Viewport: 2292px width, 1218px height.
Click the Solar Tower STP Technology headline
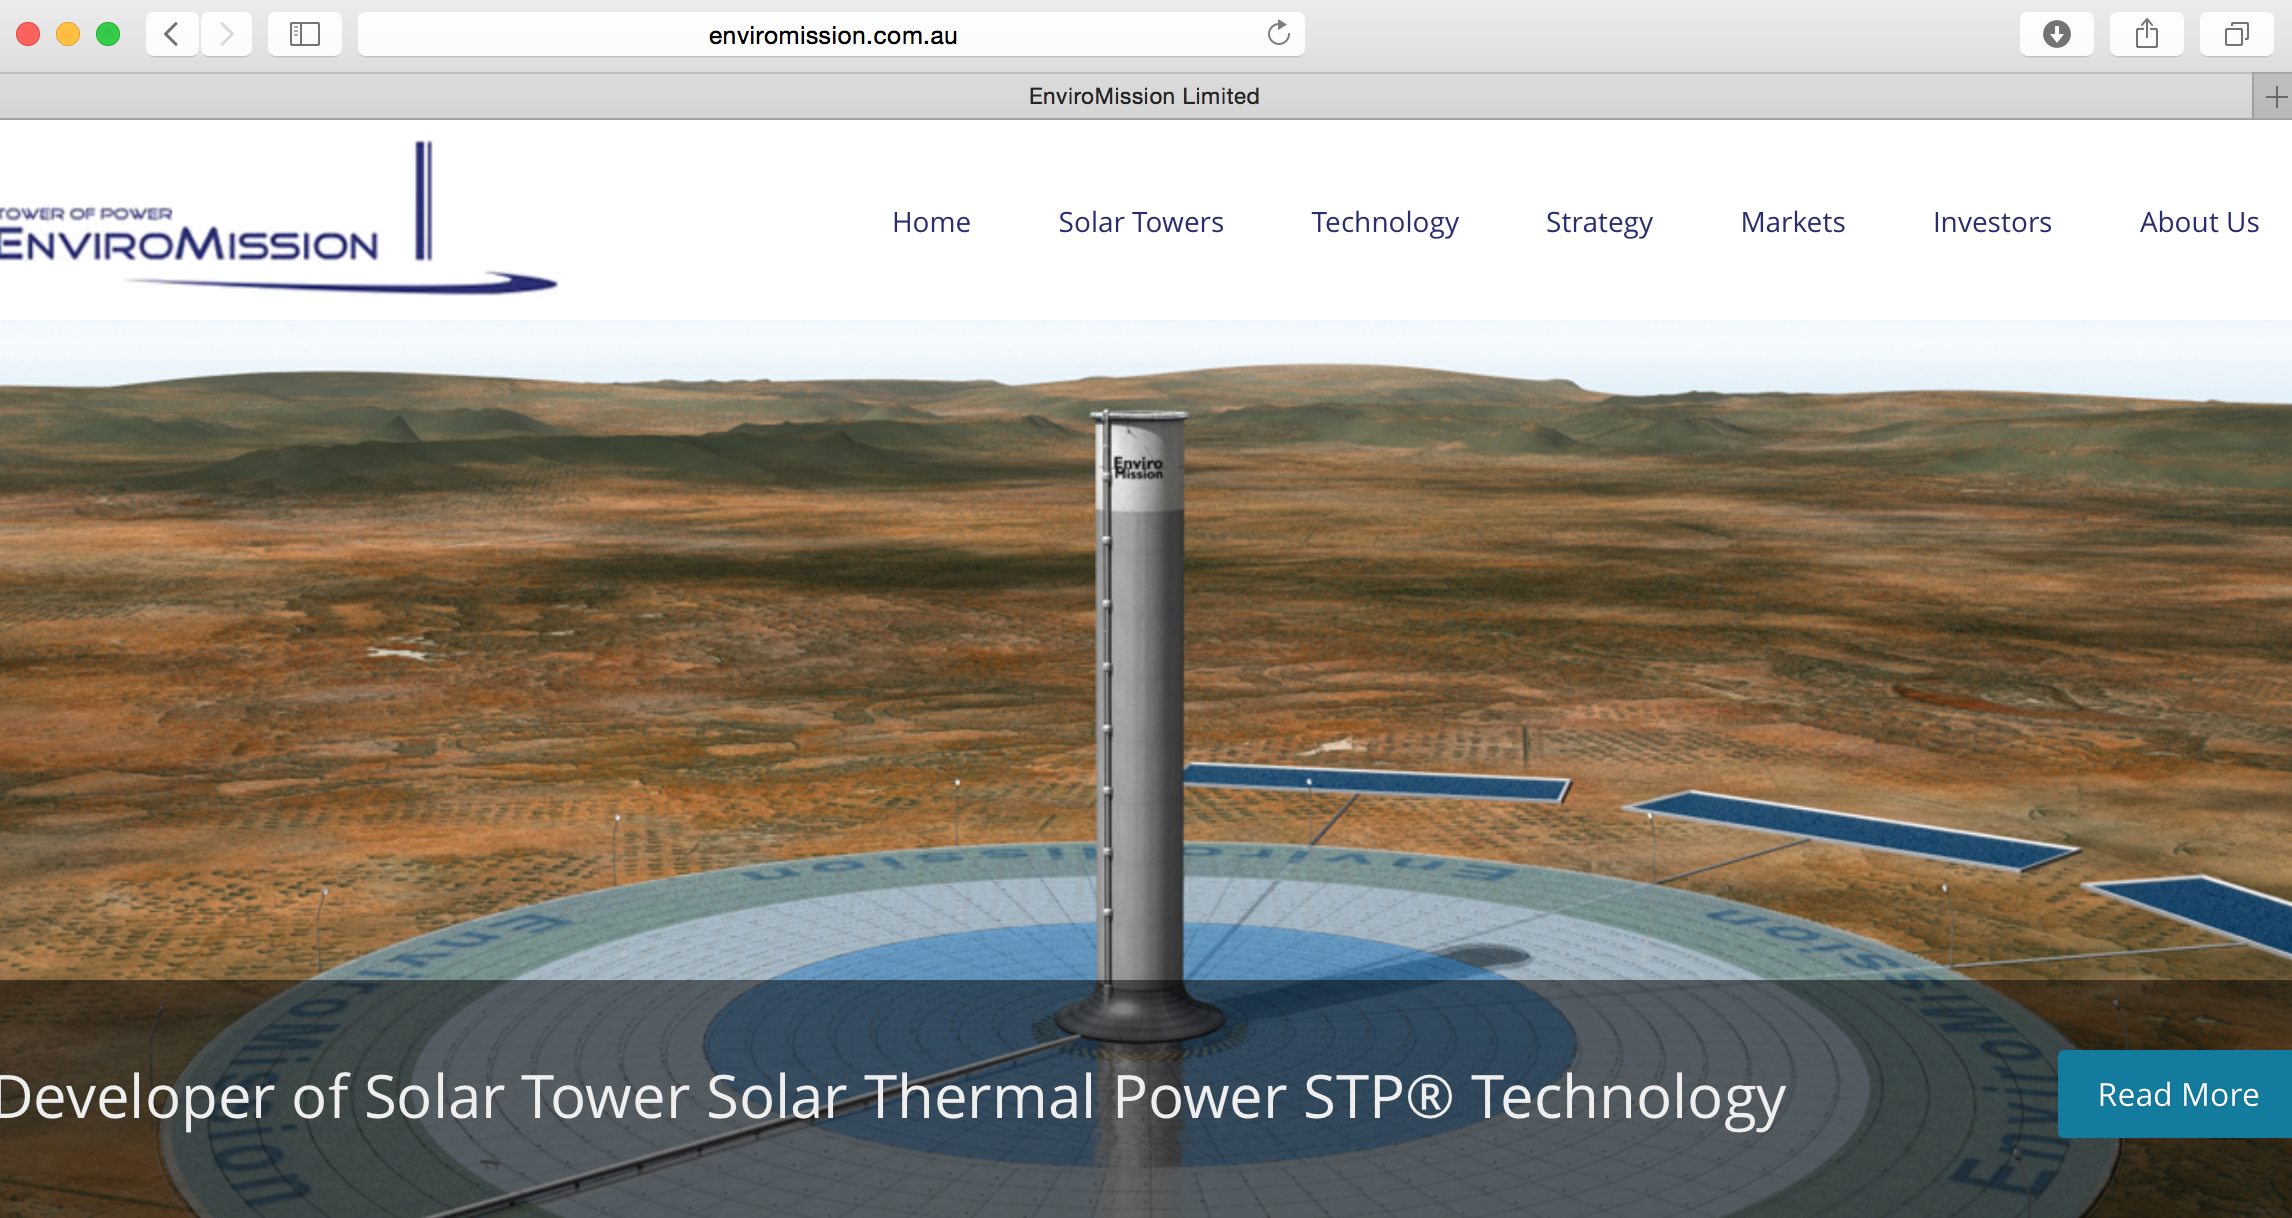[893, 1097]
